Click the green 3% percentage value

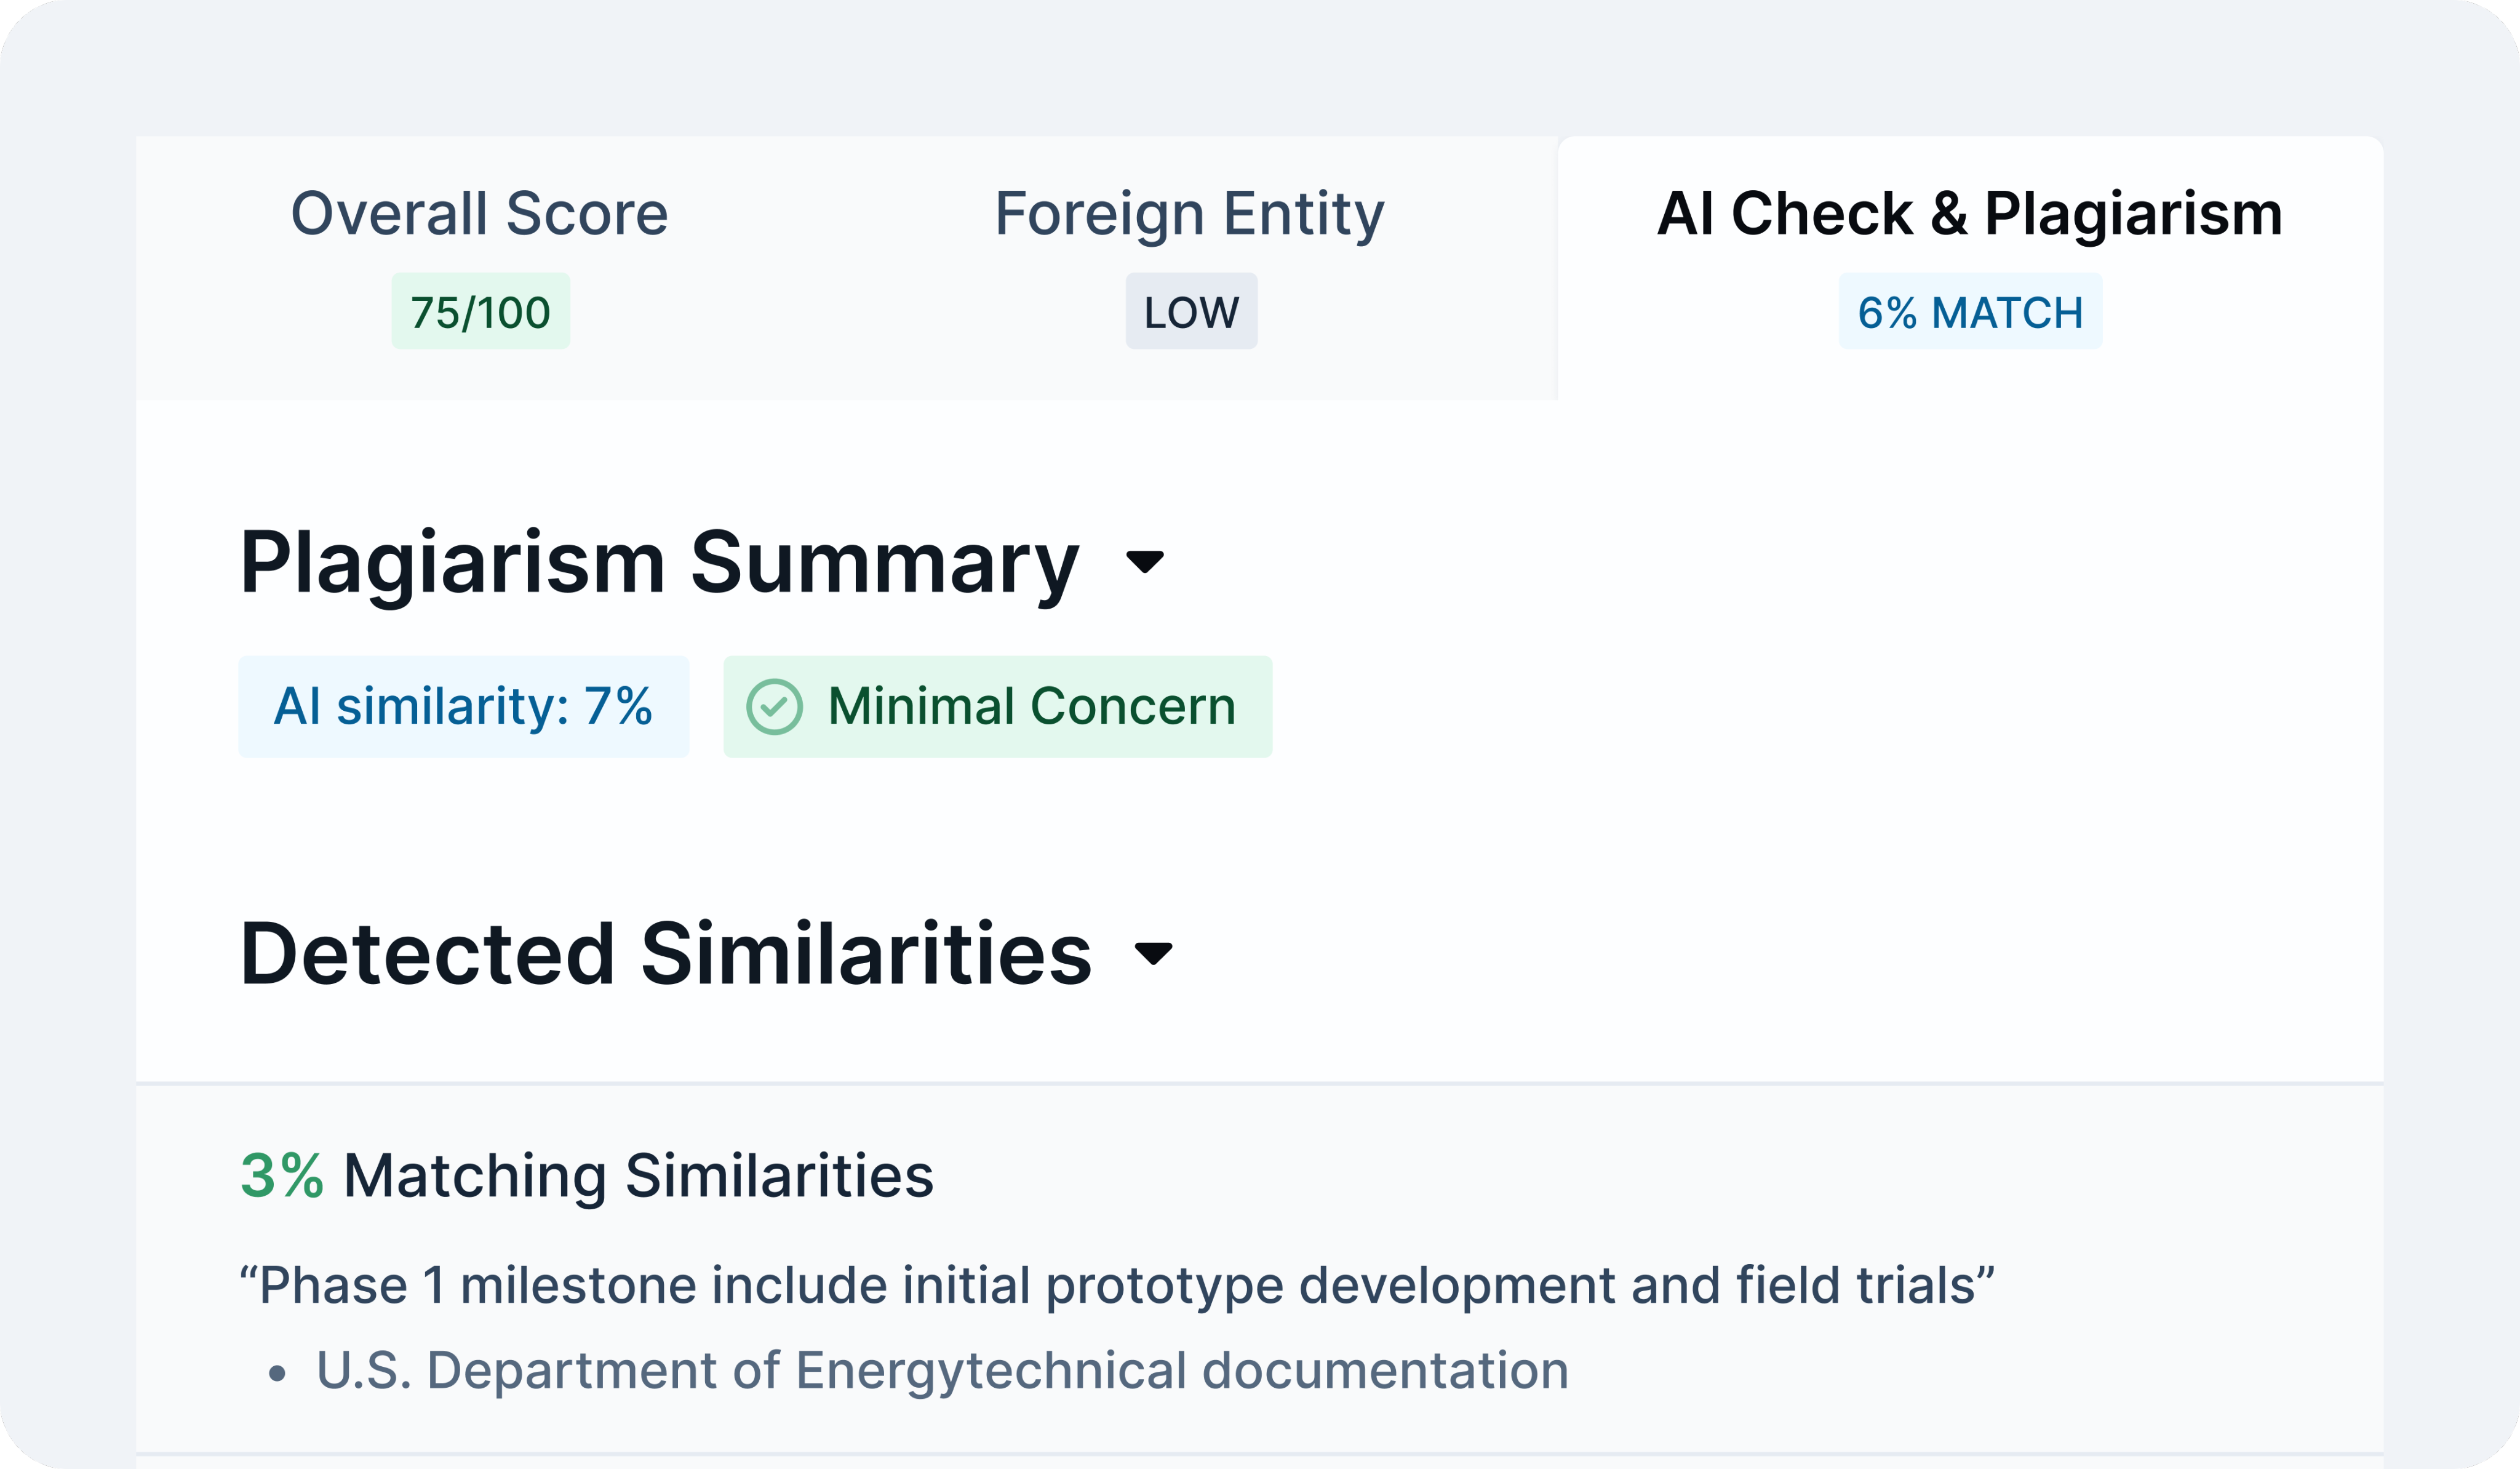point(282,1175)
